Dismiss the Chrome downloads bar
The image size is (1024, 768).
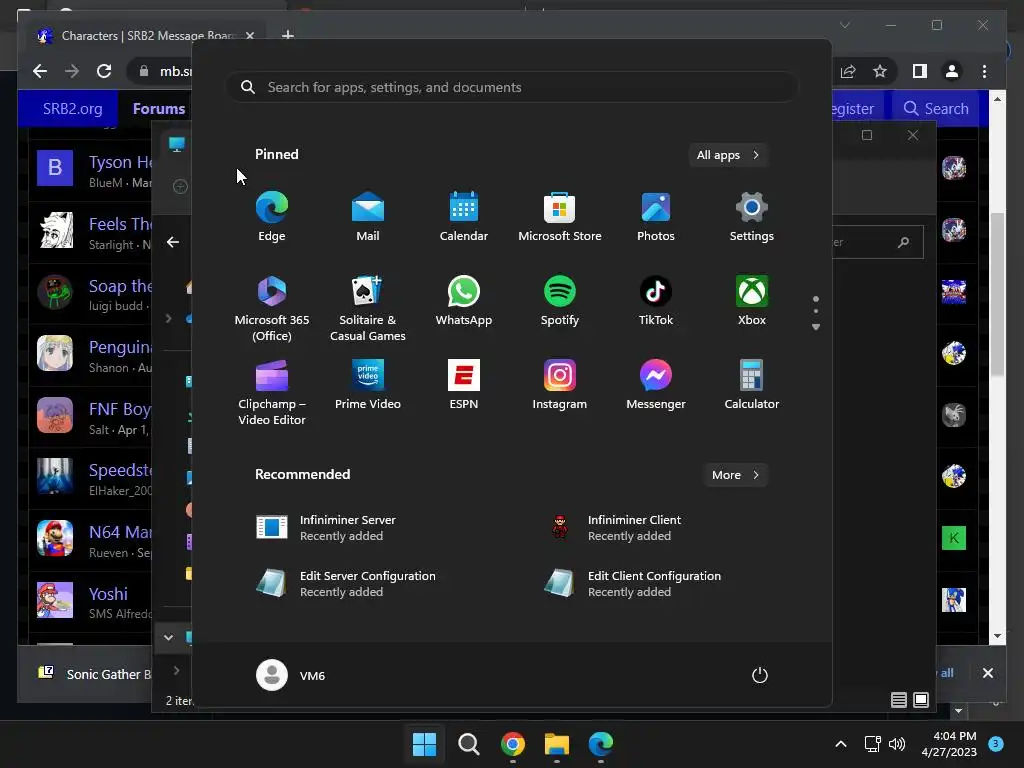click(x=988, y=673)
